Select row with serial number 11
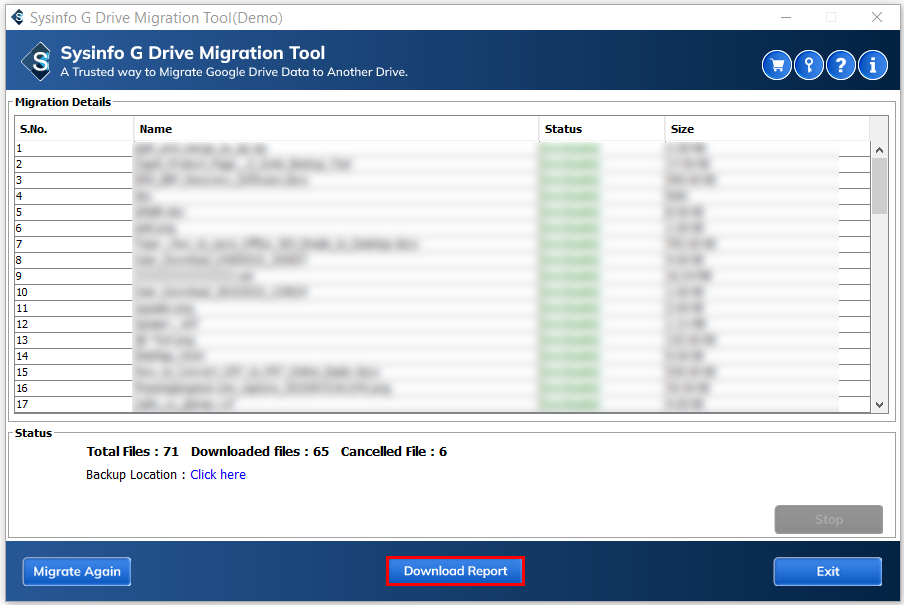 (x=442, y=309)
